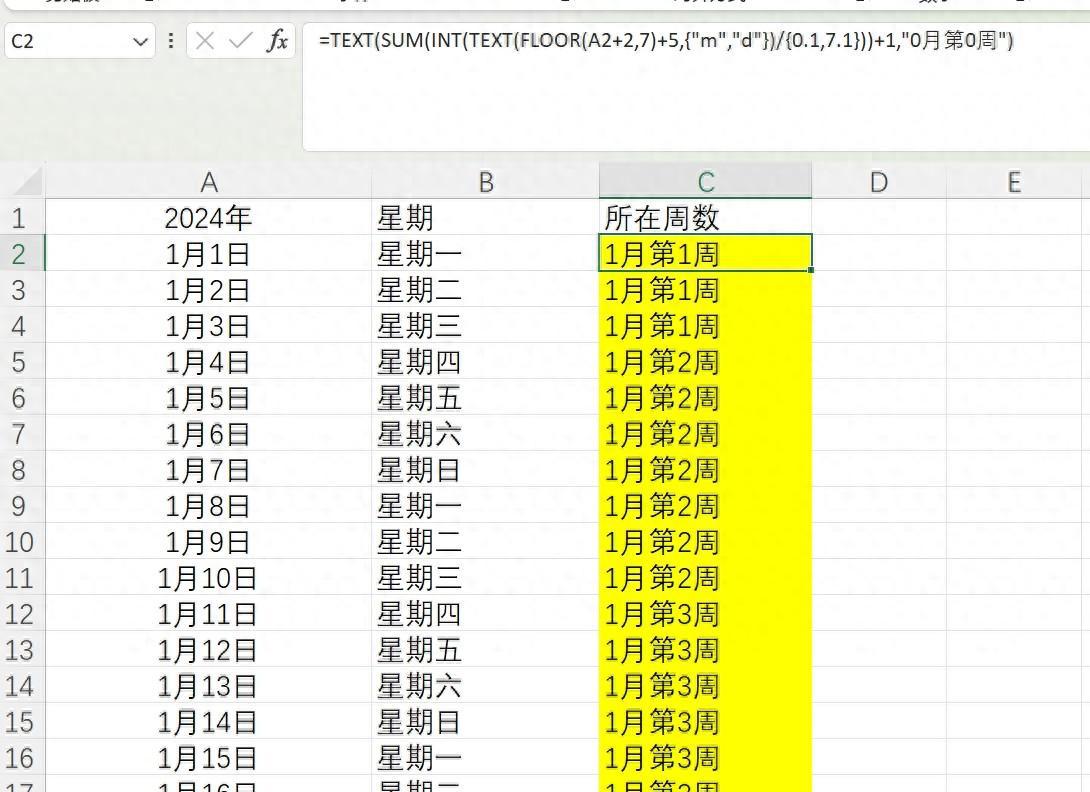Select row 2 header
1090x792 pixels.
22,254
